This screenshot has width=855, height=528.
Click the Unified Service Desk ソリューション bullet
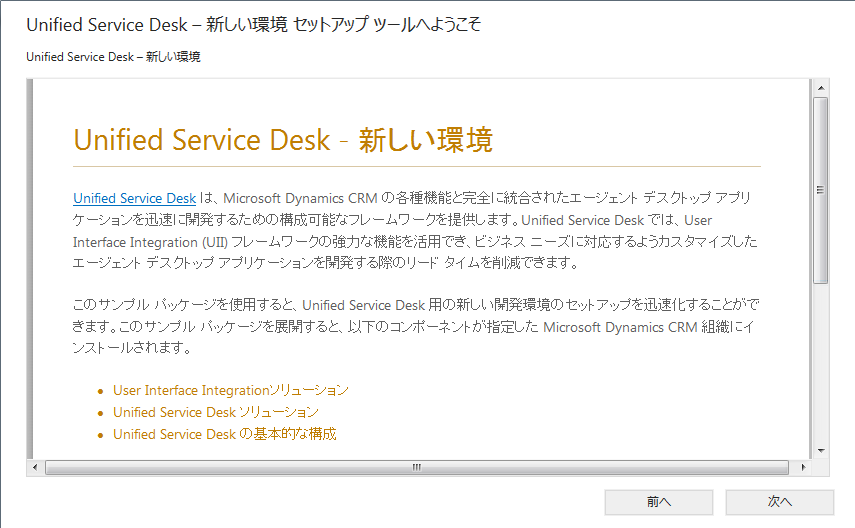(216, 412)
